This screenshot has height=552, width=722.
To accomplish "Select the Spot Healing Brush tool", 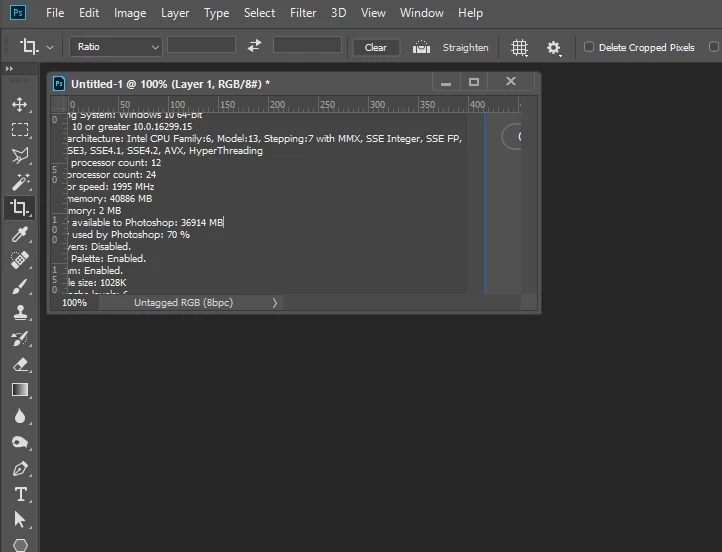I will tap(20, 260).
